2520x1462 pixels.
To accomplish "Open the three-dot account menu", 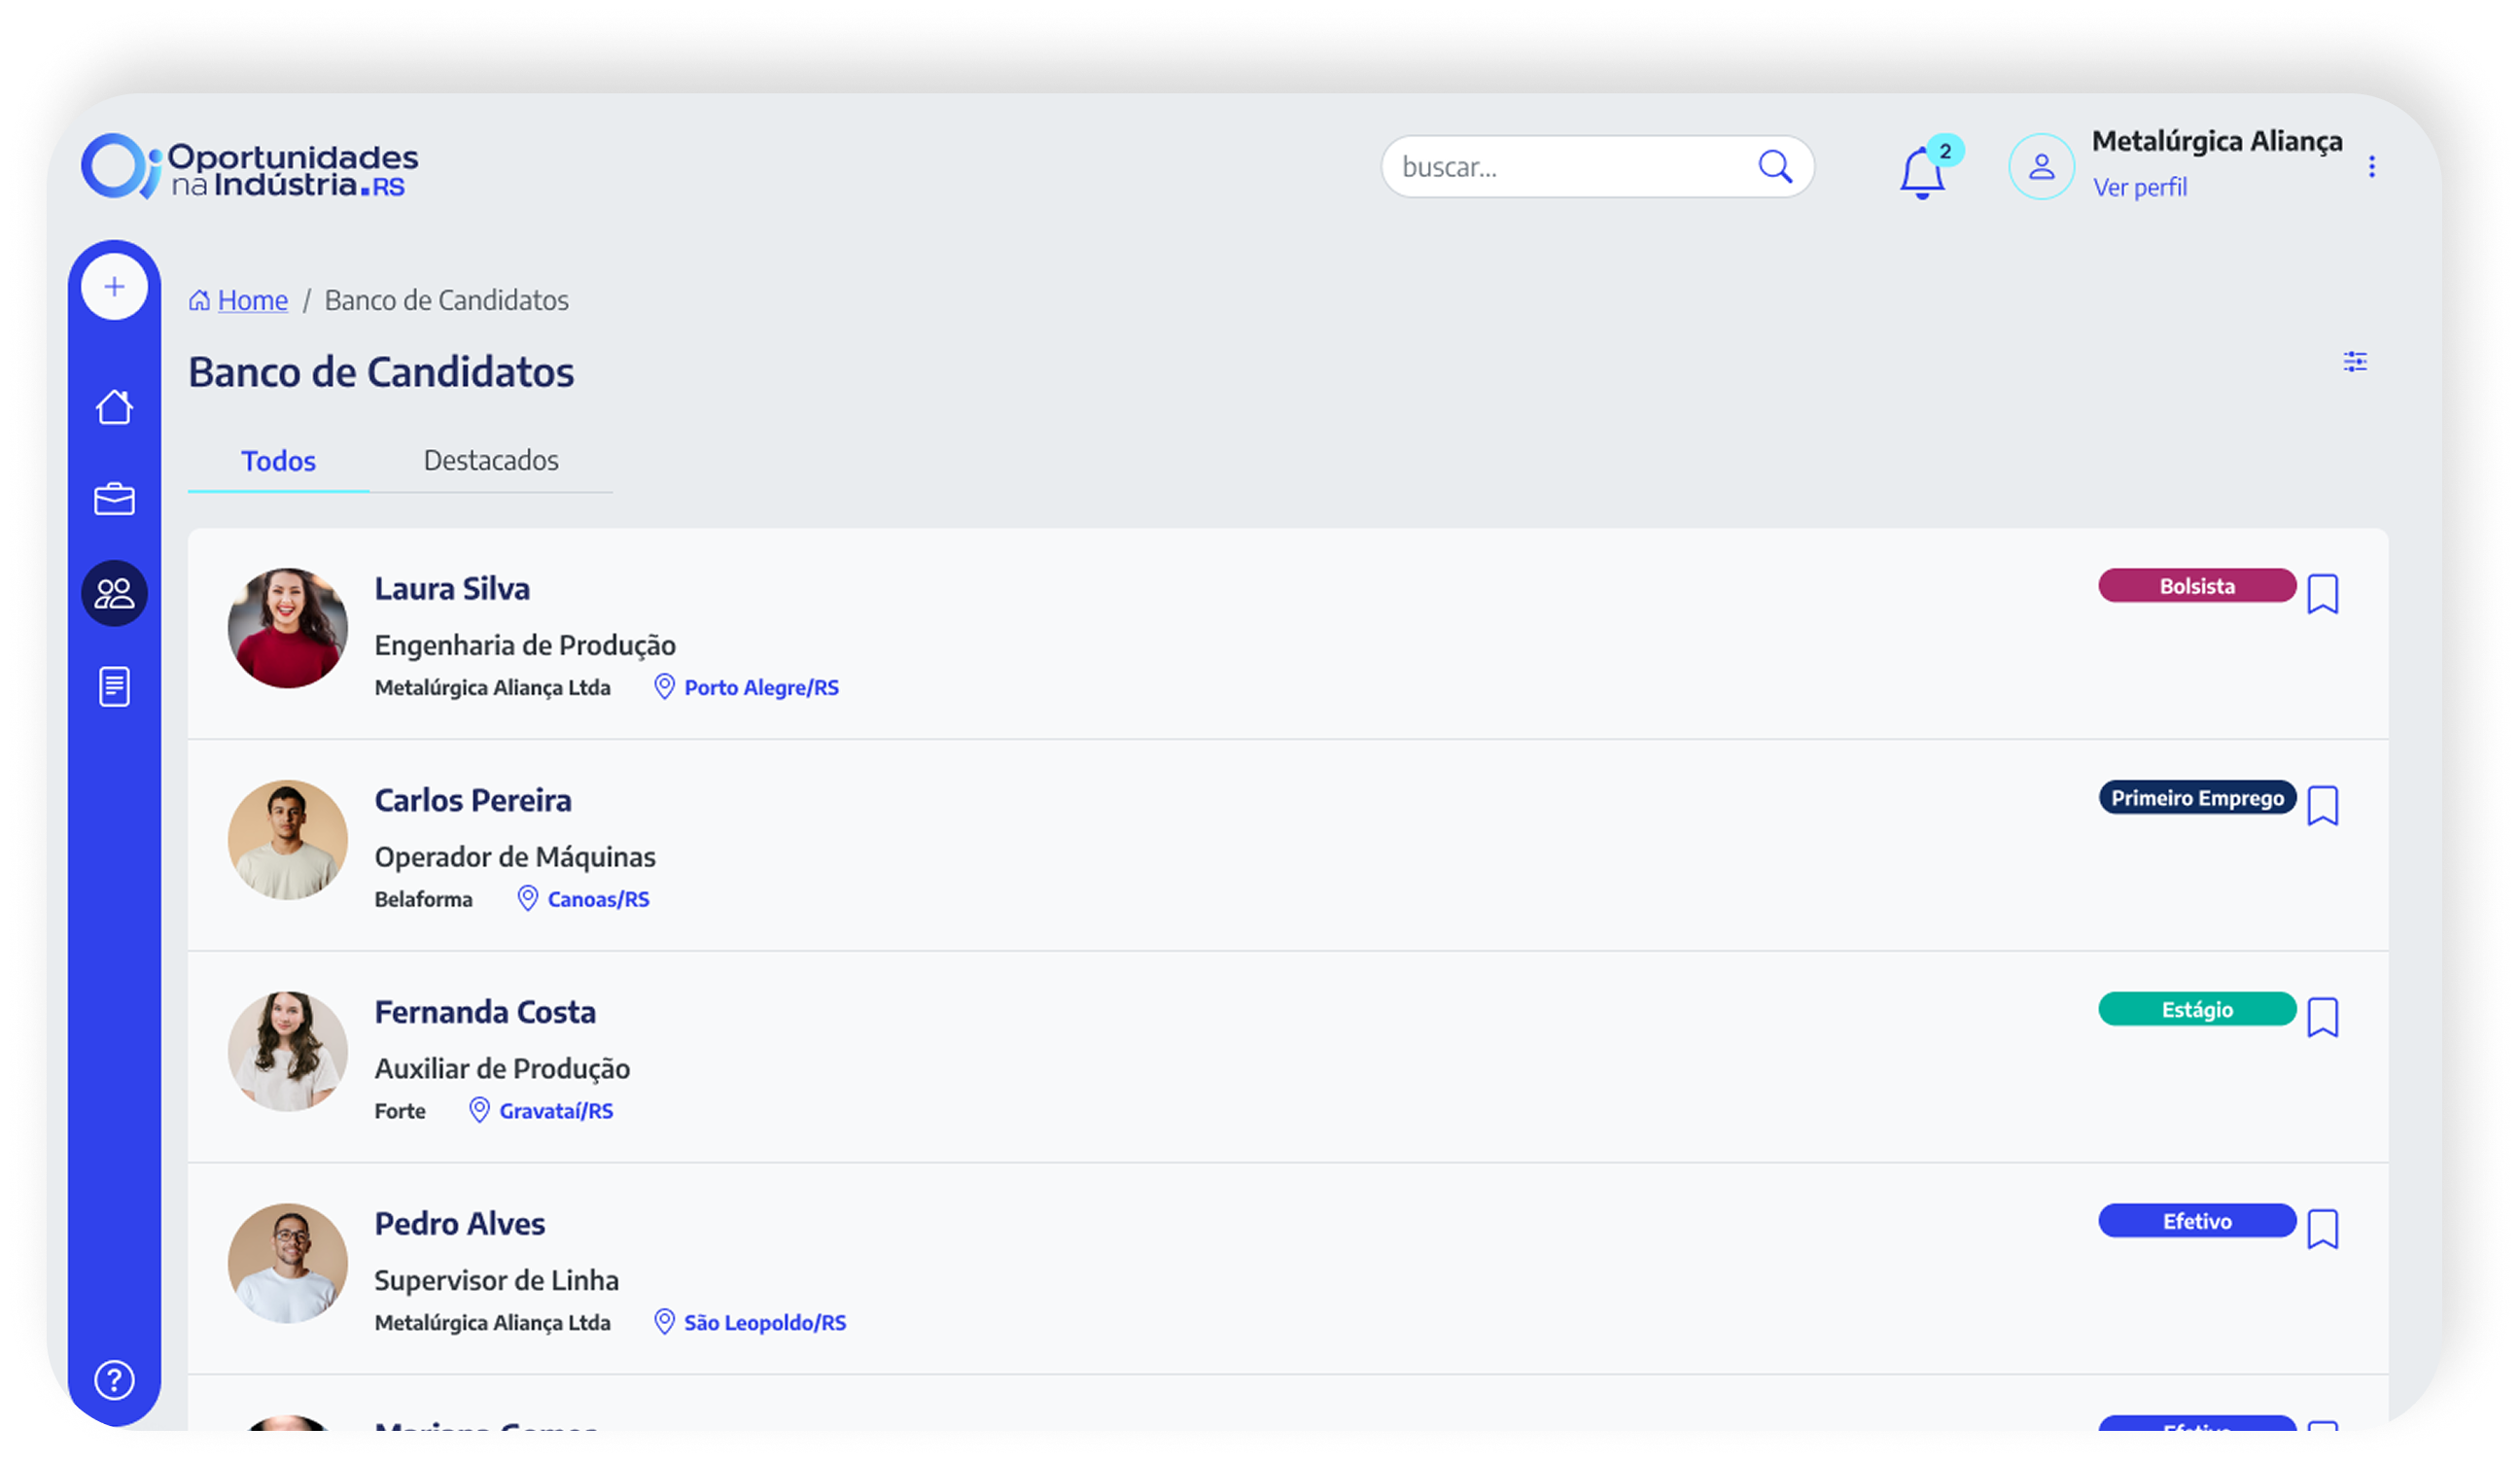I will (2371, 167).
